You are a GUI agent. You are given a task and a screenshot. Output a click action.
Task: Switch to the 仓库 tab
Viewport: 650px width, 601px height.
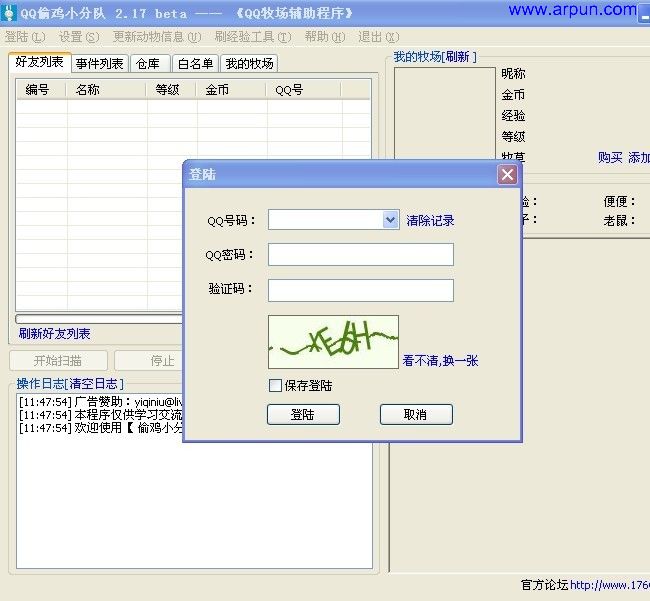coord(147,64)
